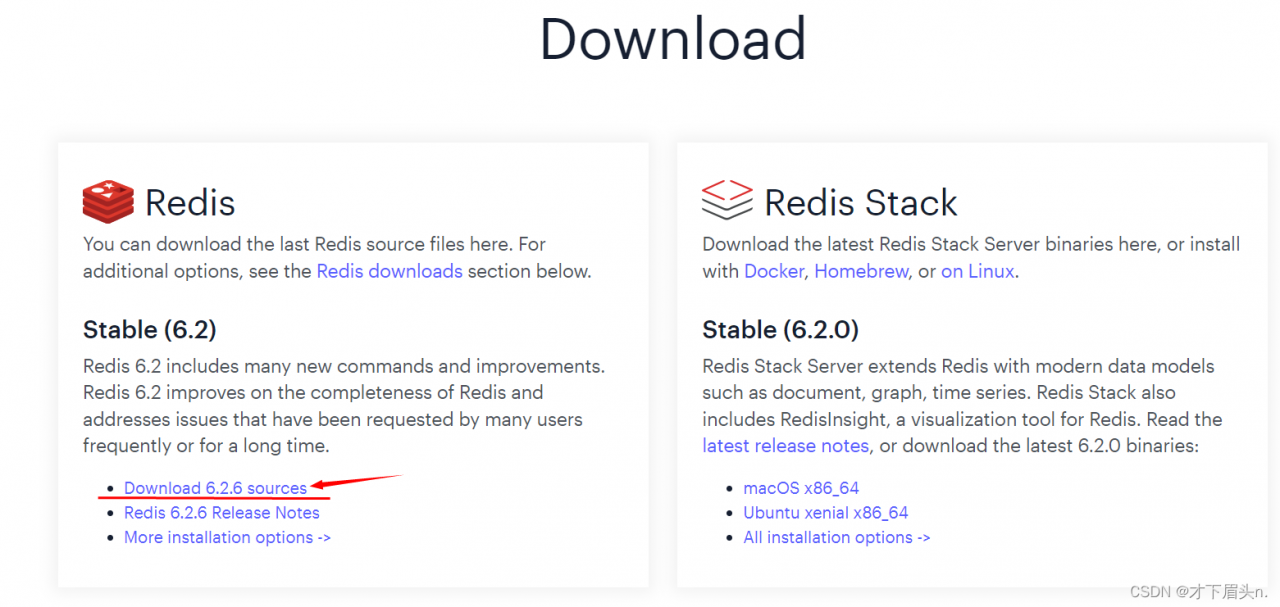The image size is (1280, 607).
Task: Download the Ubuntu xenial x86_64 binary
Action: click(x=826, y=513)
